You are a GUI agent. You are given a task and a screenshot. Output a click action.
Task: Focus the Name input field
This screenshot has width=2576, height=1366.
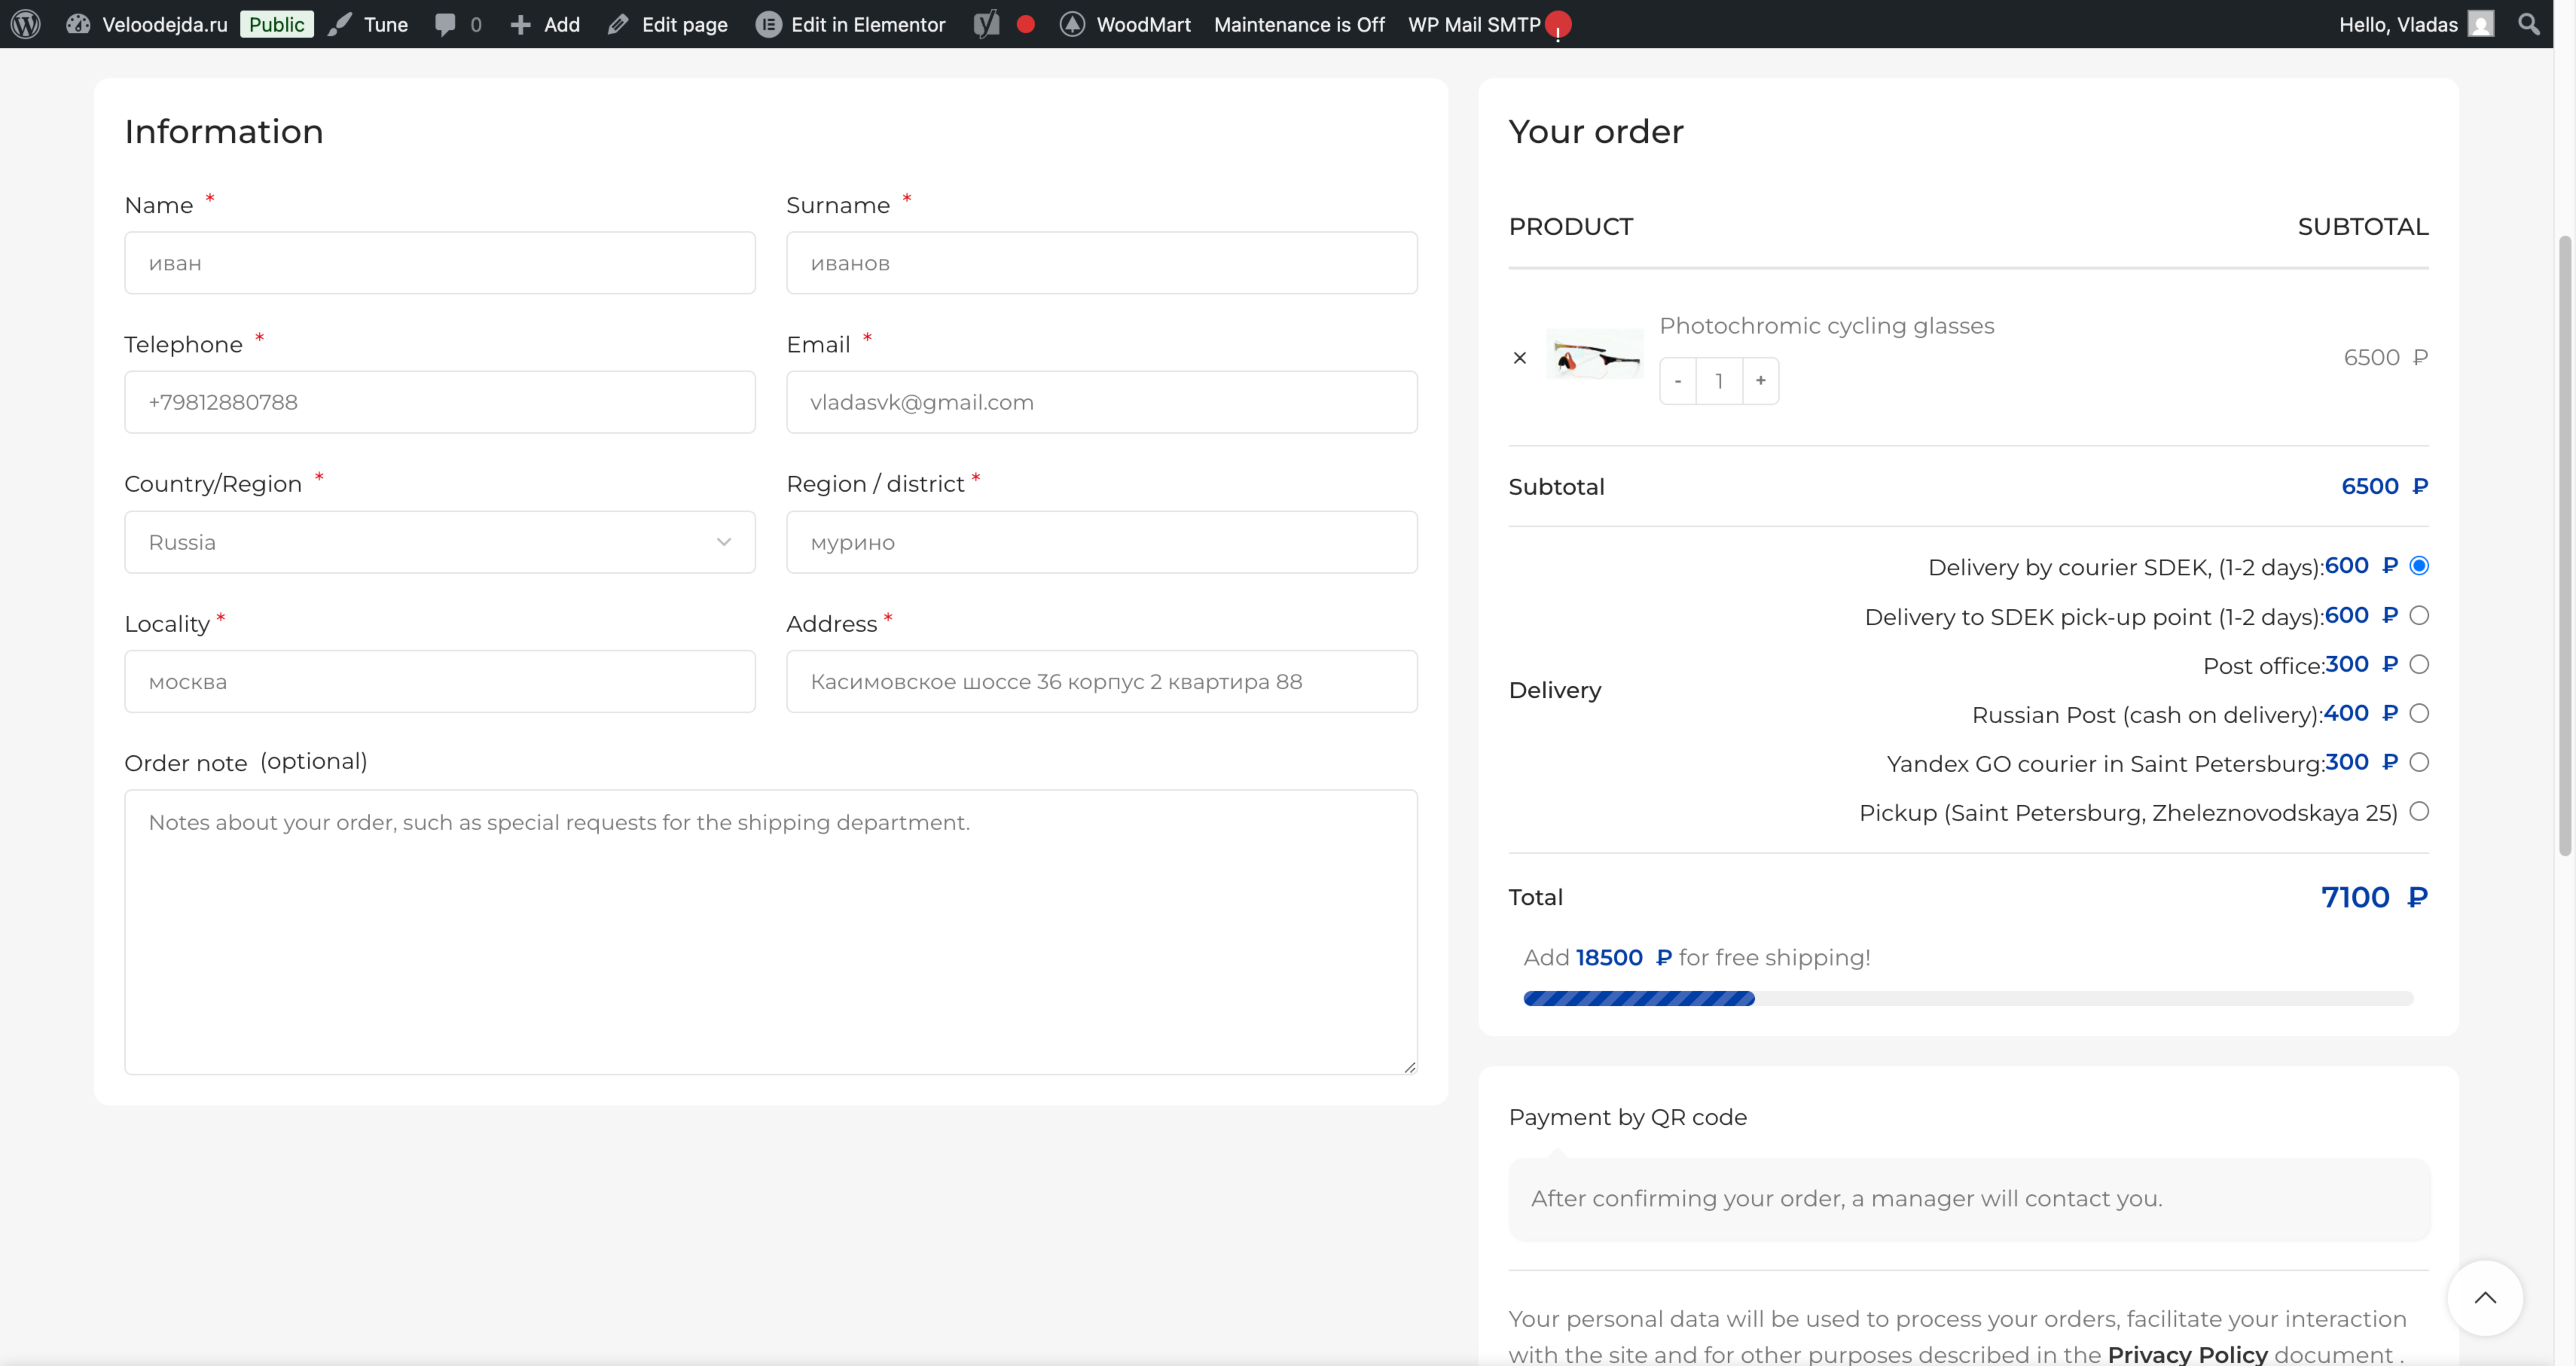(440, 263)
